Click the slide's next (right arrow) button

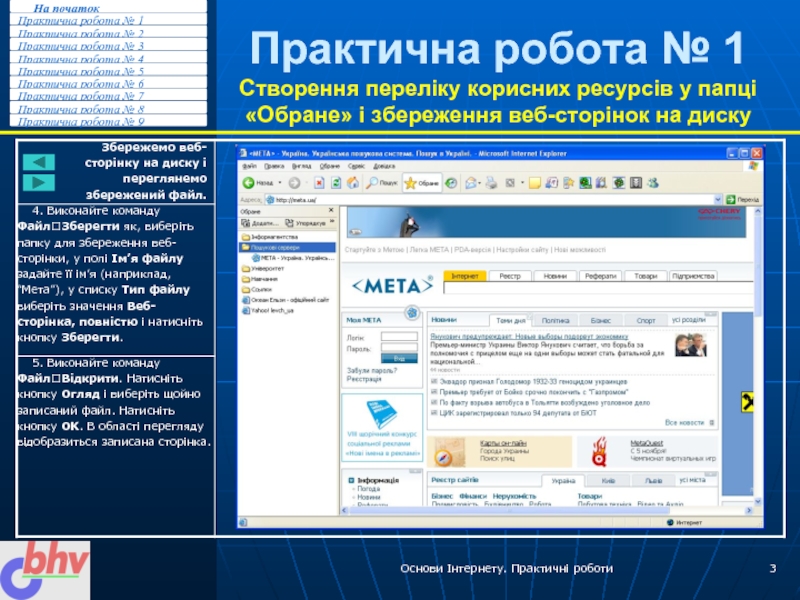(39, 183)
